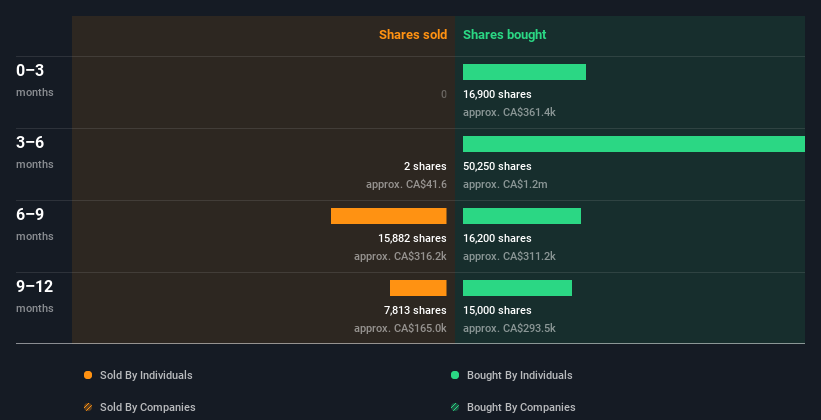Select the green bar for 0–3 months

click(524, 72)
